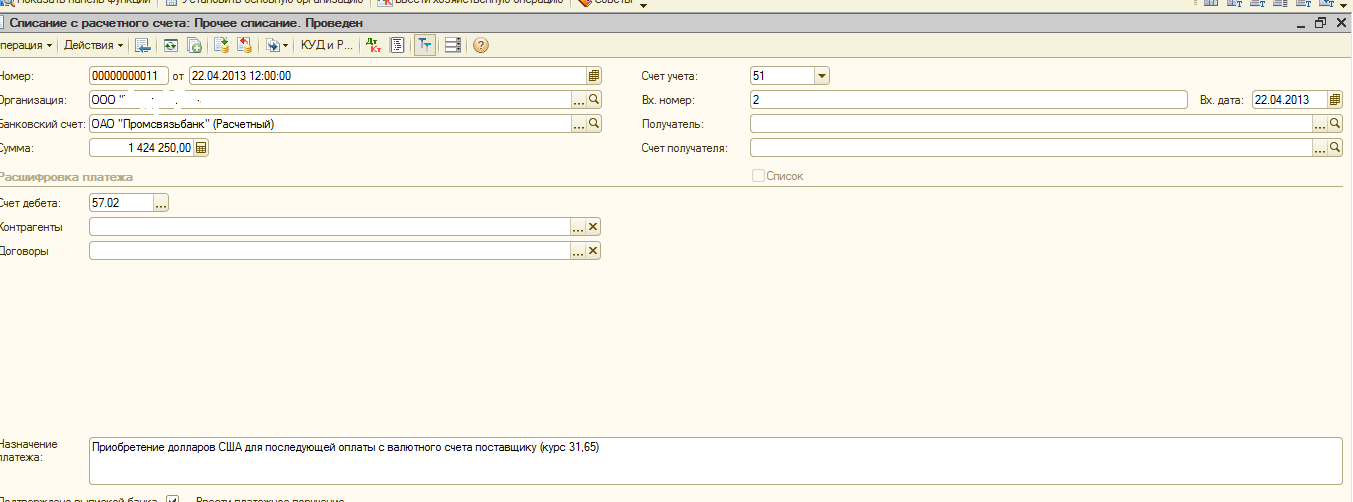This screenshot has width=1353, height=502.
Task: Click the Ввести платежное поручение link
Action: (270, 499)
